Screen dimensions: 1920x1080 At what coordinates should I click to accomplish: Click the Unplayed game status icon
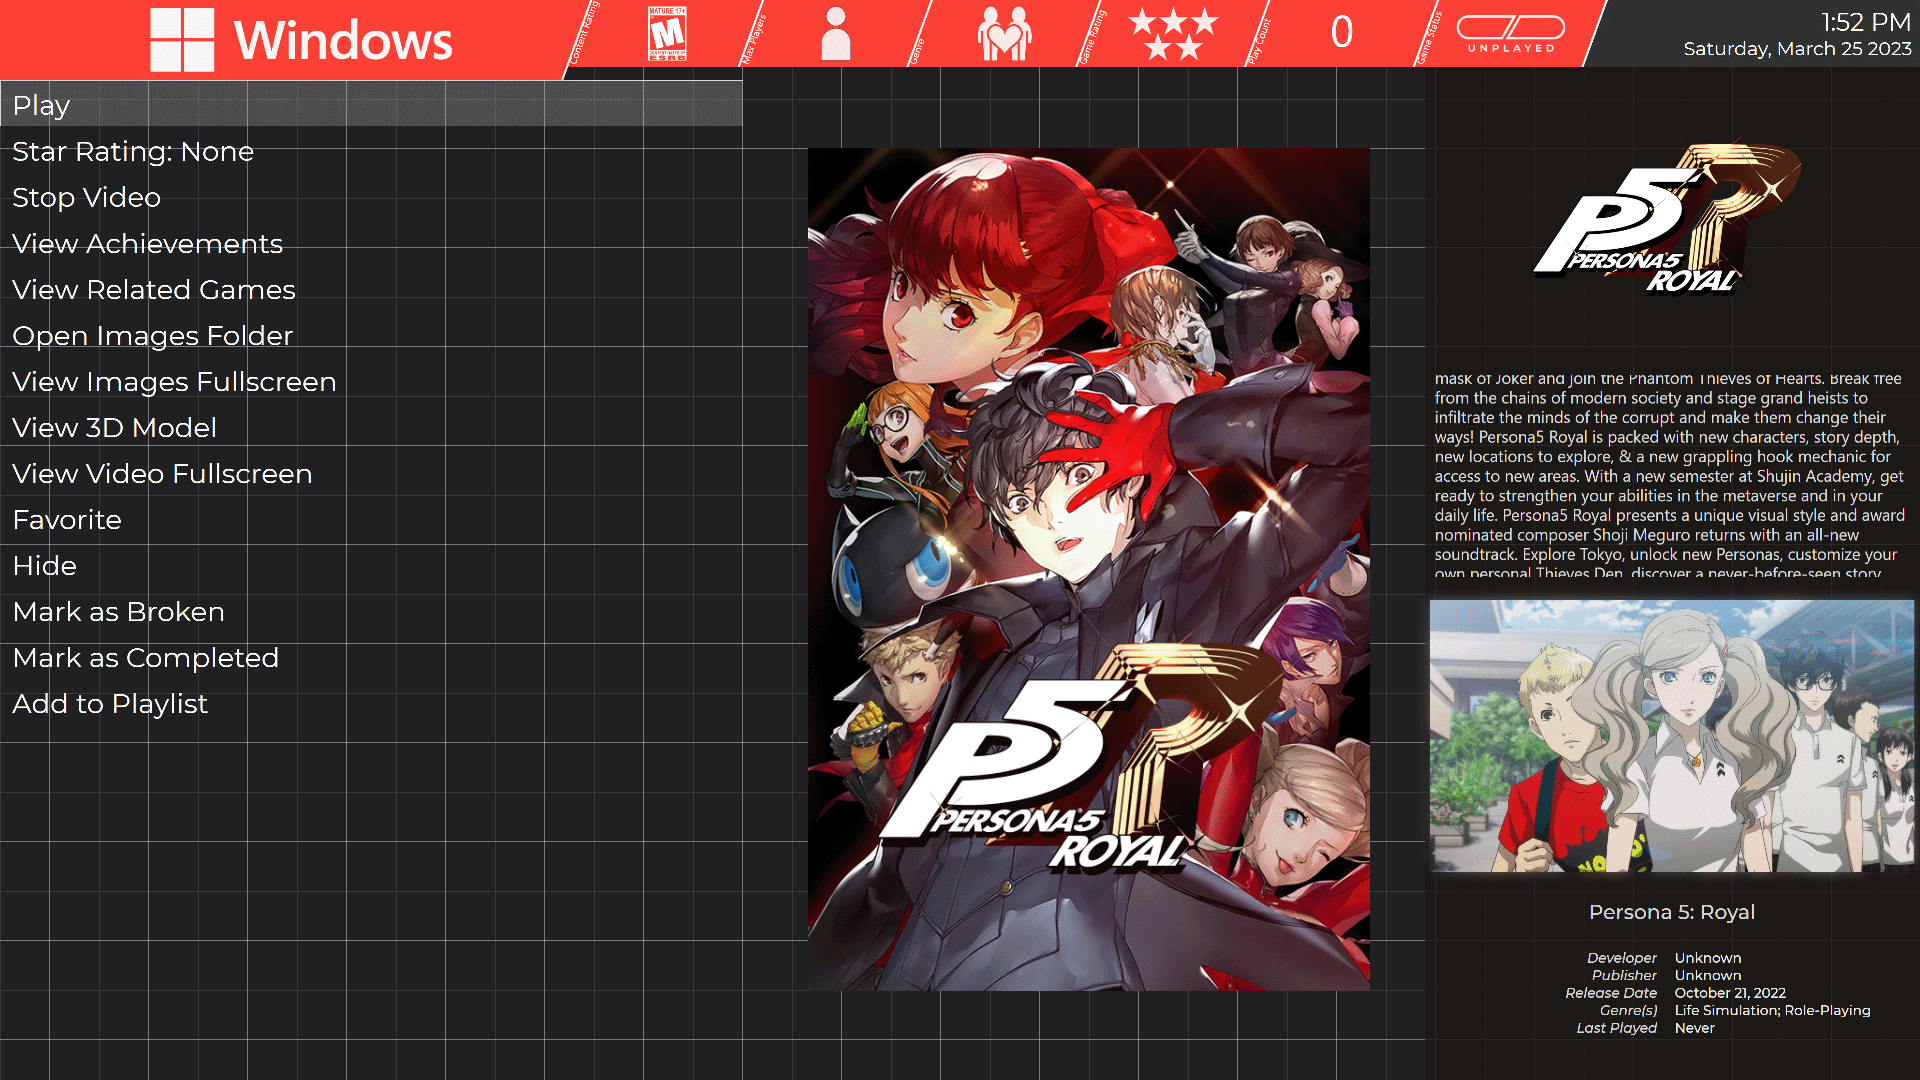tap(1510, 33)
